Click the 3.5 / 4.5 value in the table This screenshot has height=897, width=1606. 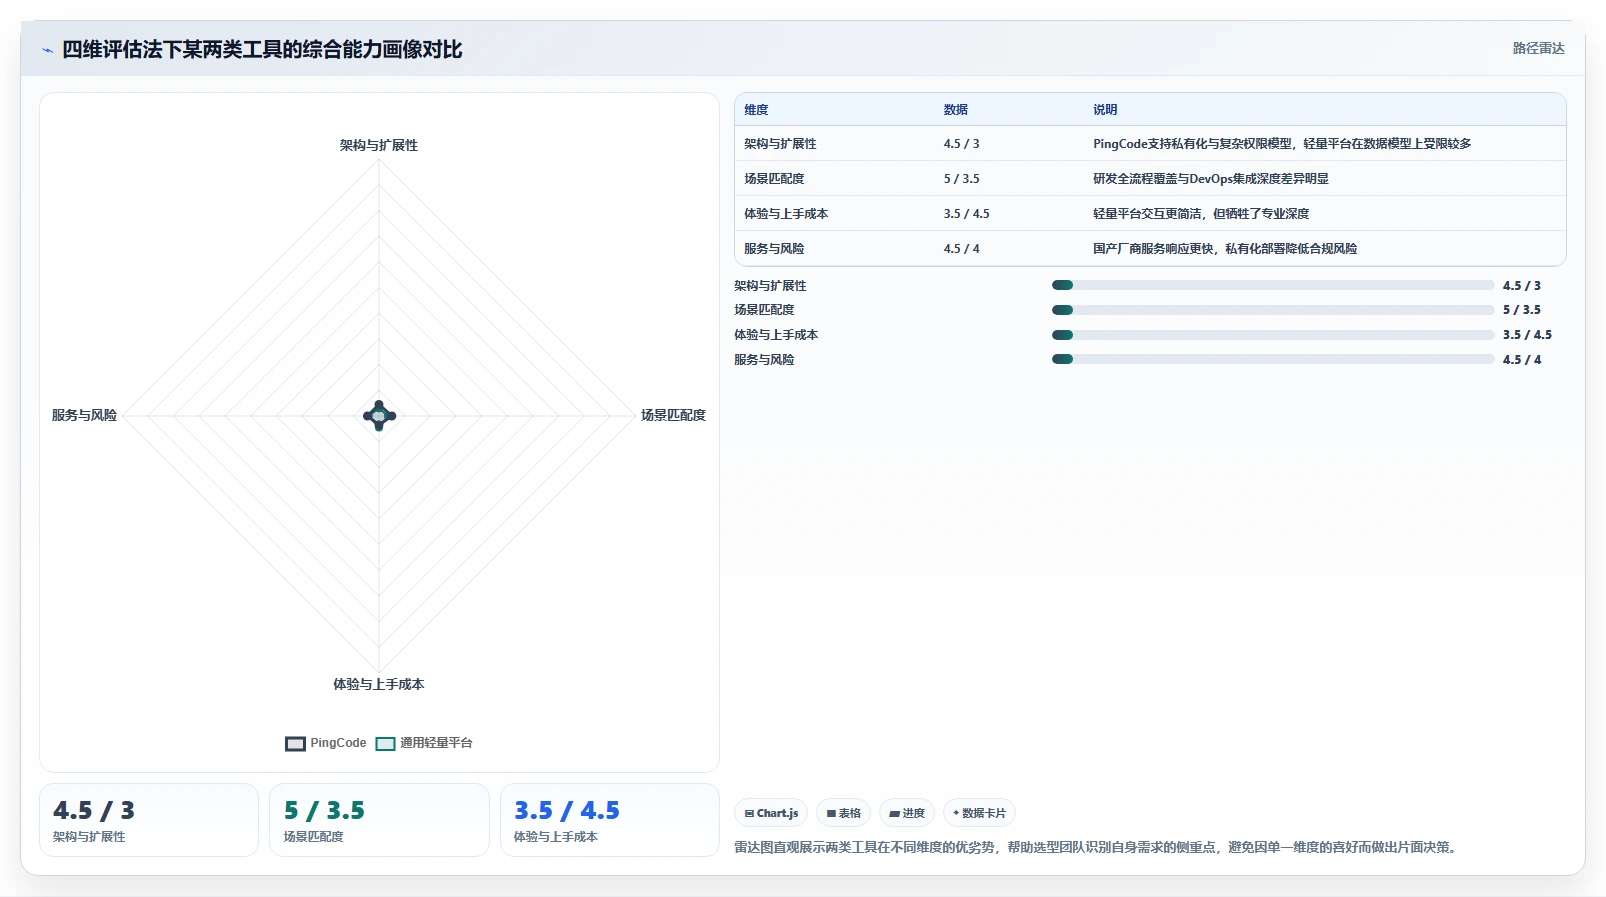tap(966, 214)
